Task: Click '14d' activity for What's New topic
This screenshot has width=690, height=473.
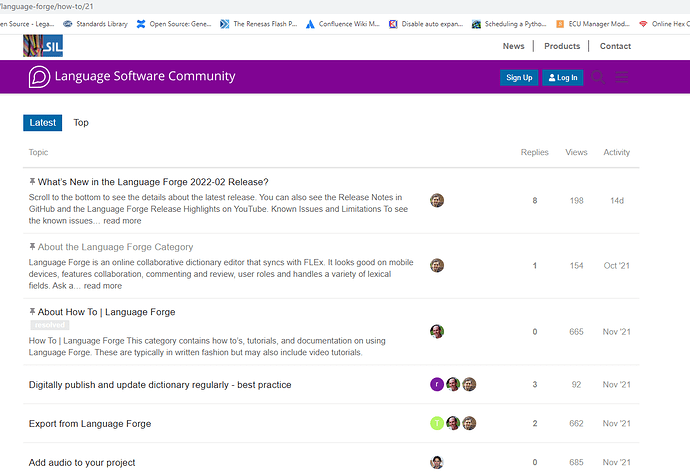Action: [617, 201]
